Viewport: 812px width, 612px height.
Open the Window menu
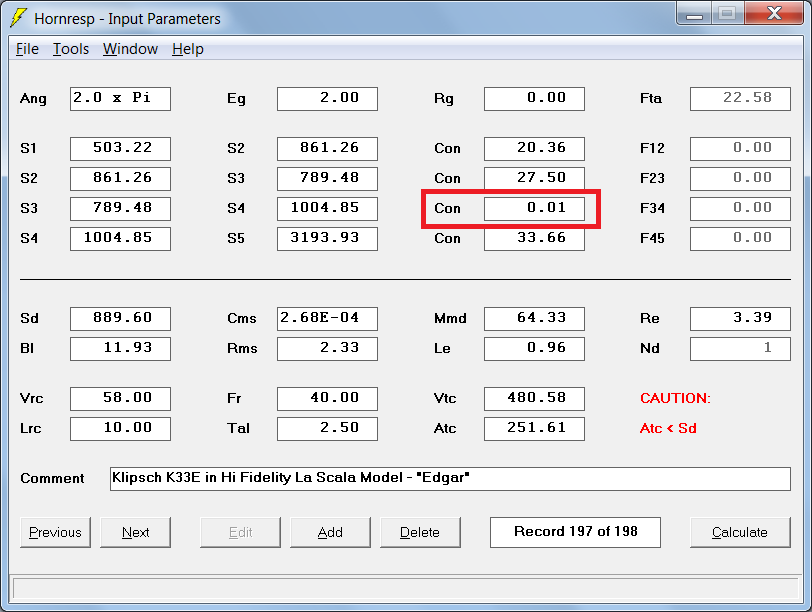point(130,49)
